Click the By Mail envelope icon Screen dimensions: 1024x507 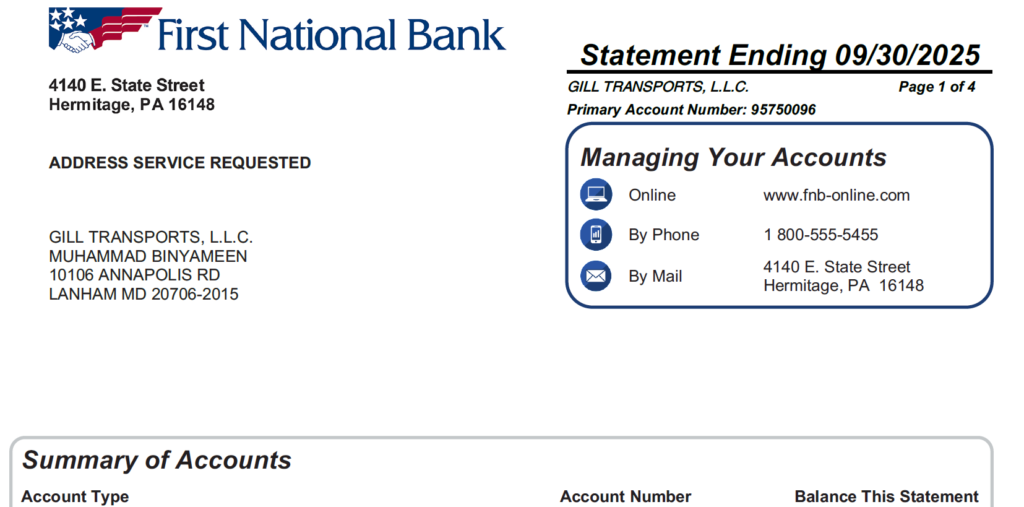pos(596,276)
